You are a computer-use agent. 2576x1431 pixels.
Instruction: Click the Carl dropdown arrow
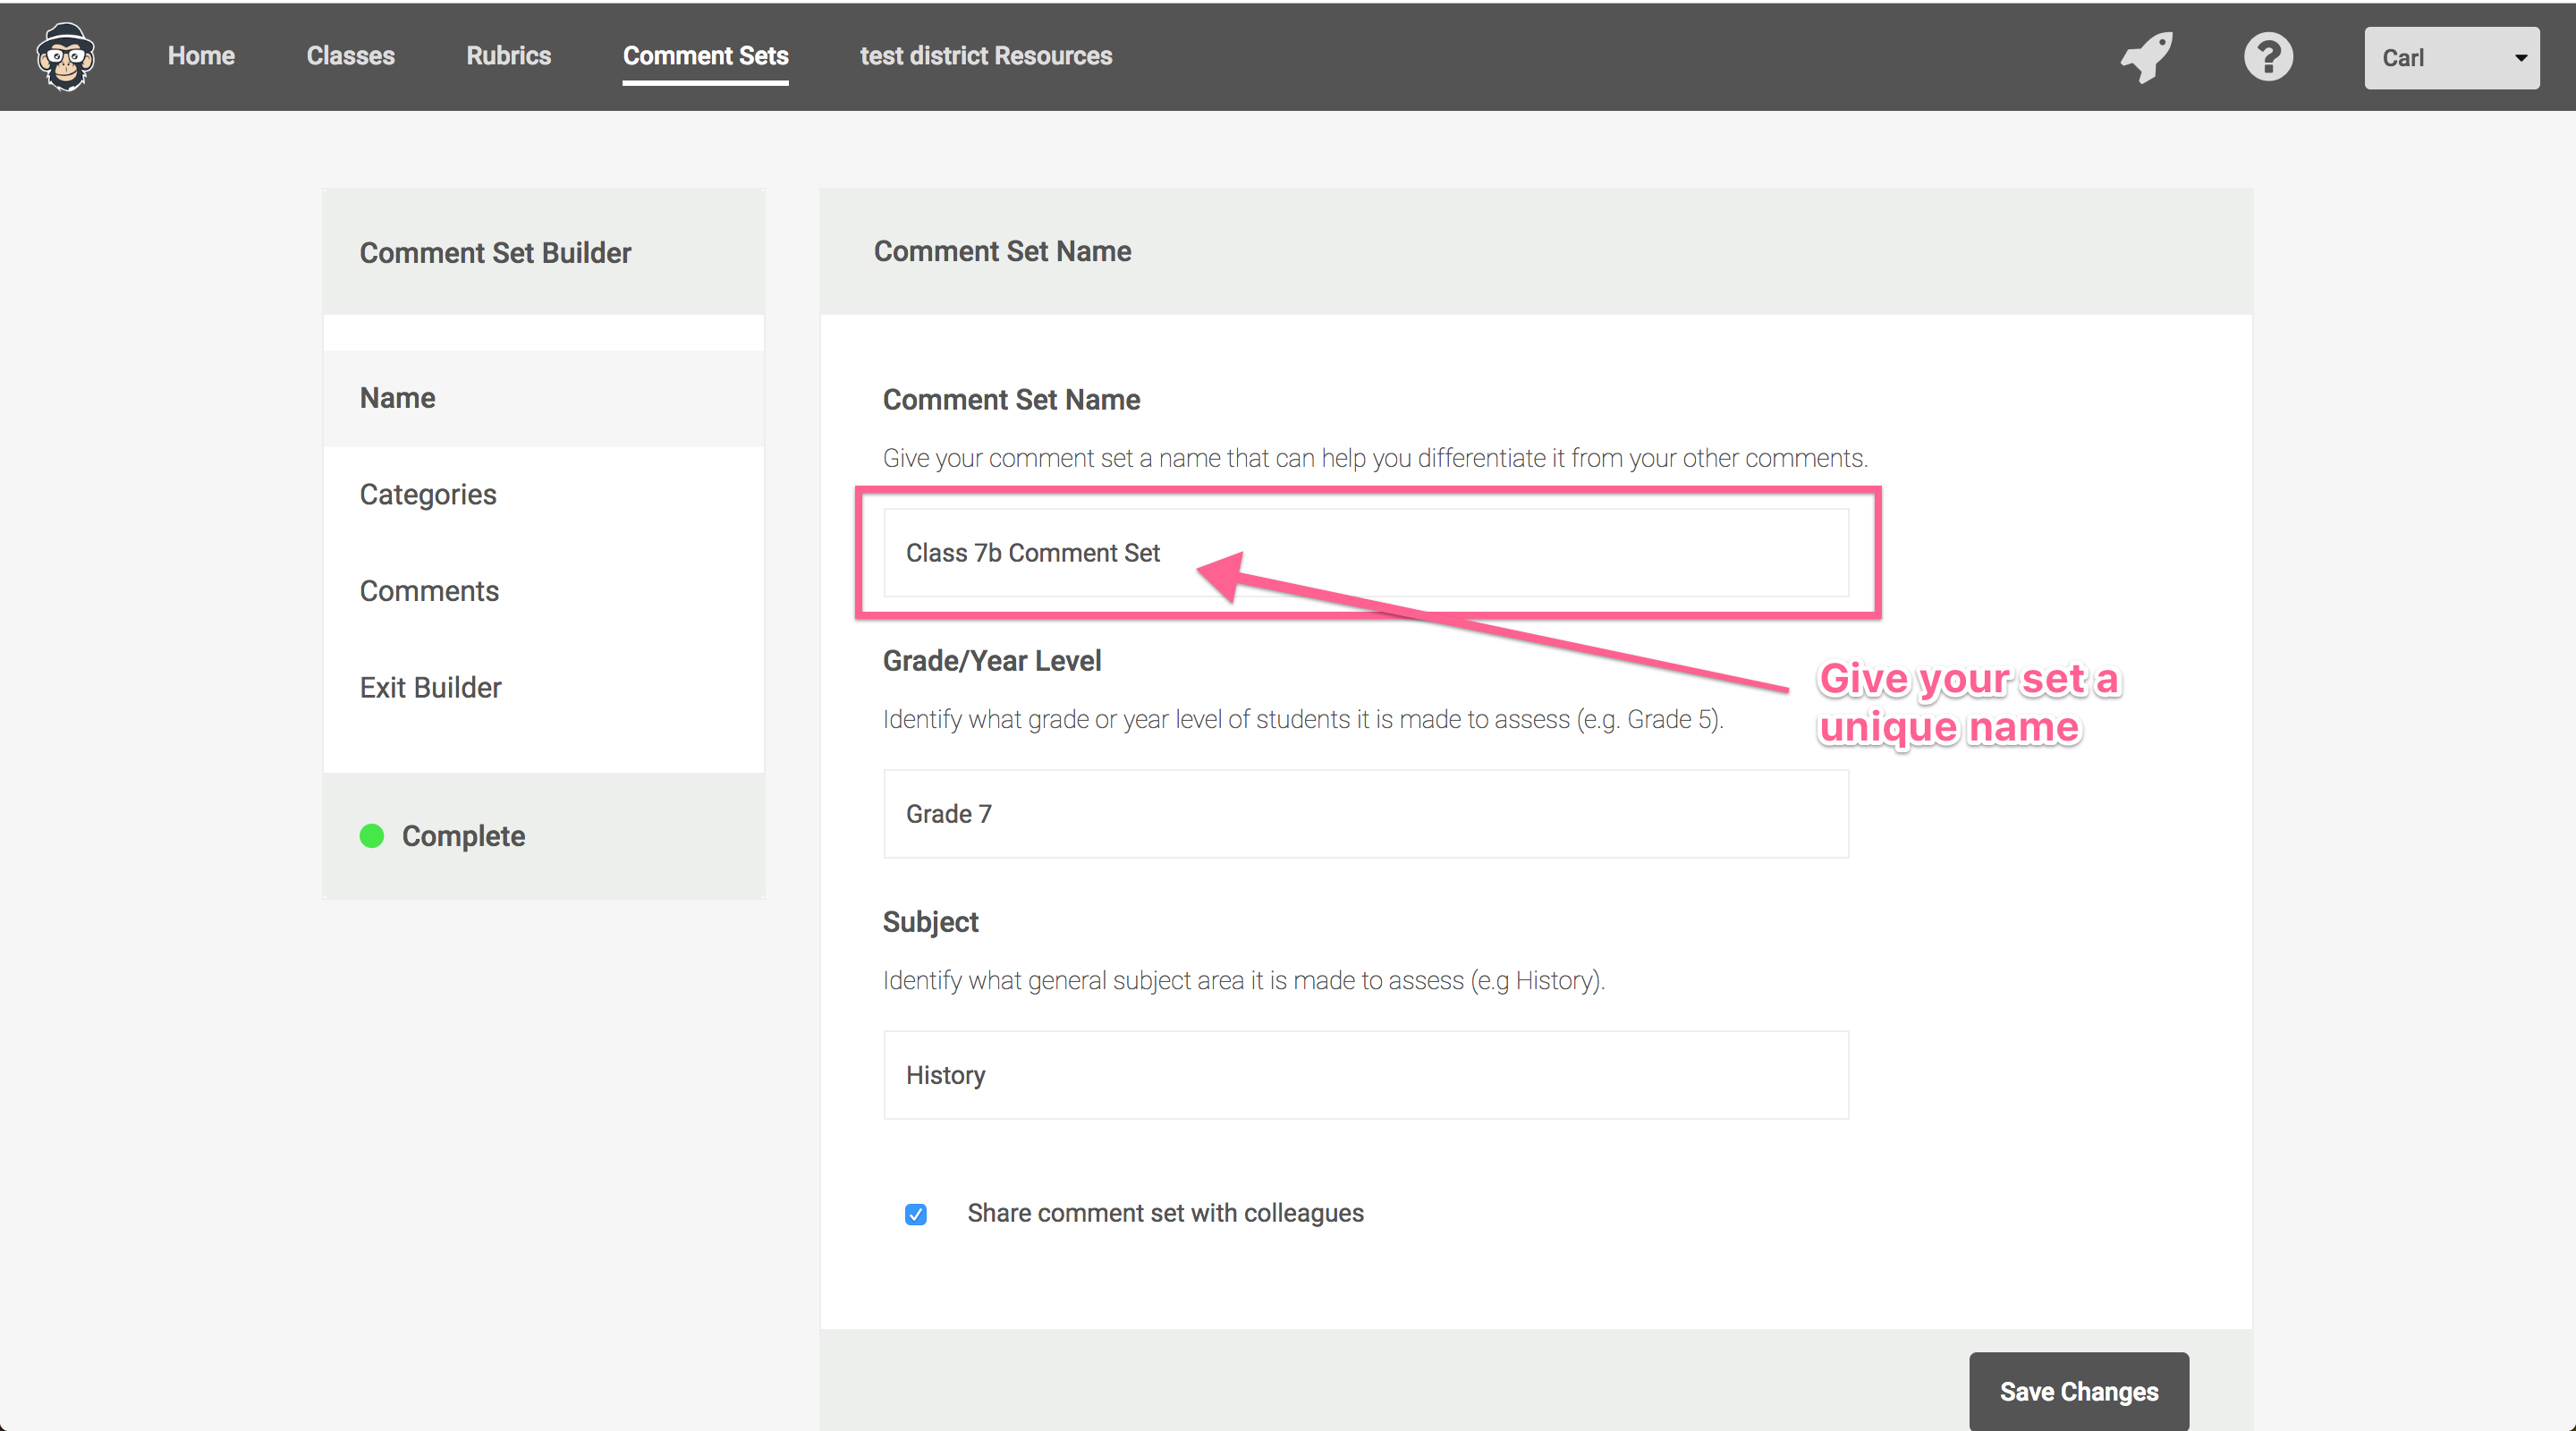point(2521,58)
